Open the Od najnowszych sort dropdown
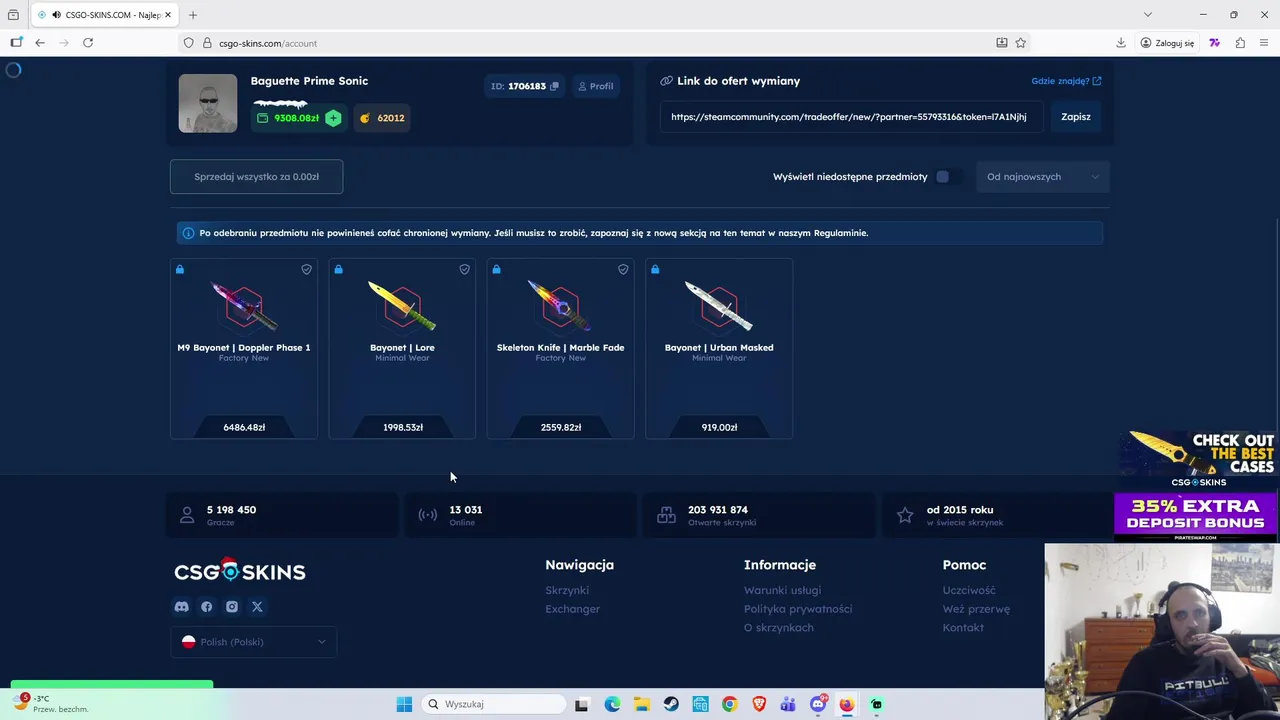1280x720 pixels. coord(1042,177)
